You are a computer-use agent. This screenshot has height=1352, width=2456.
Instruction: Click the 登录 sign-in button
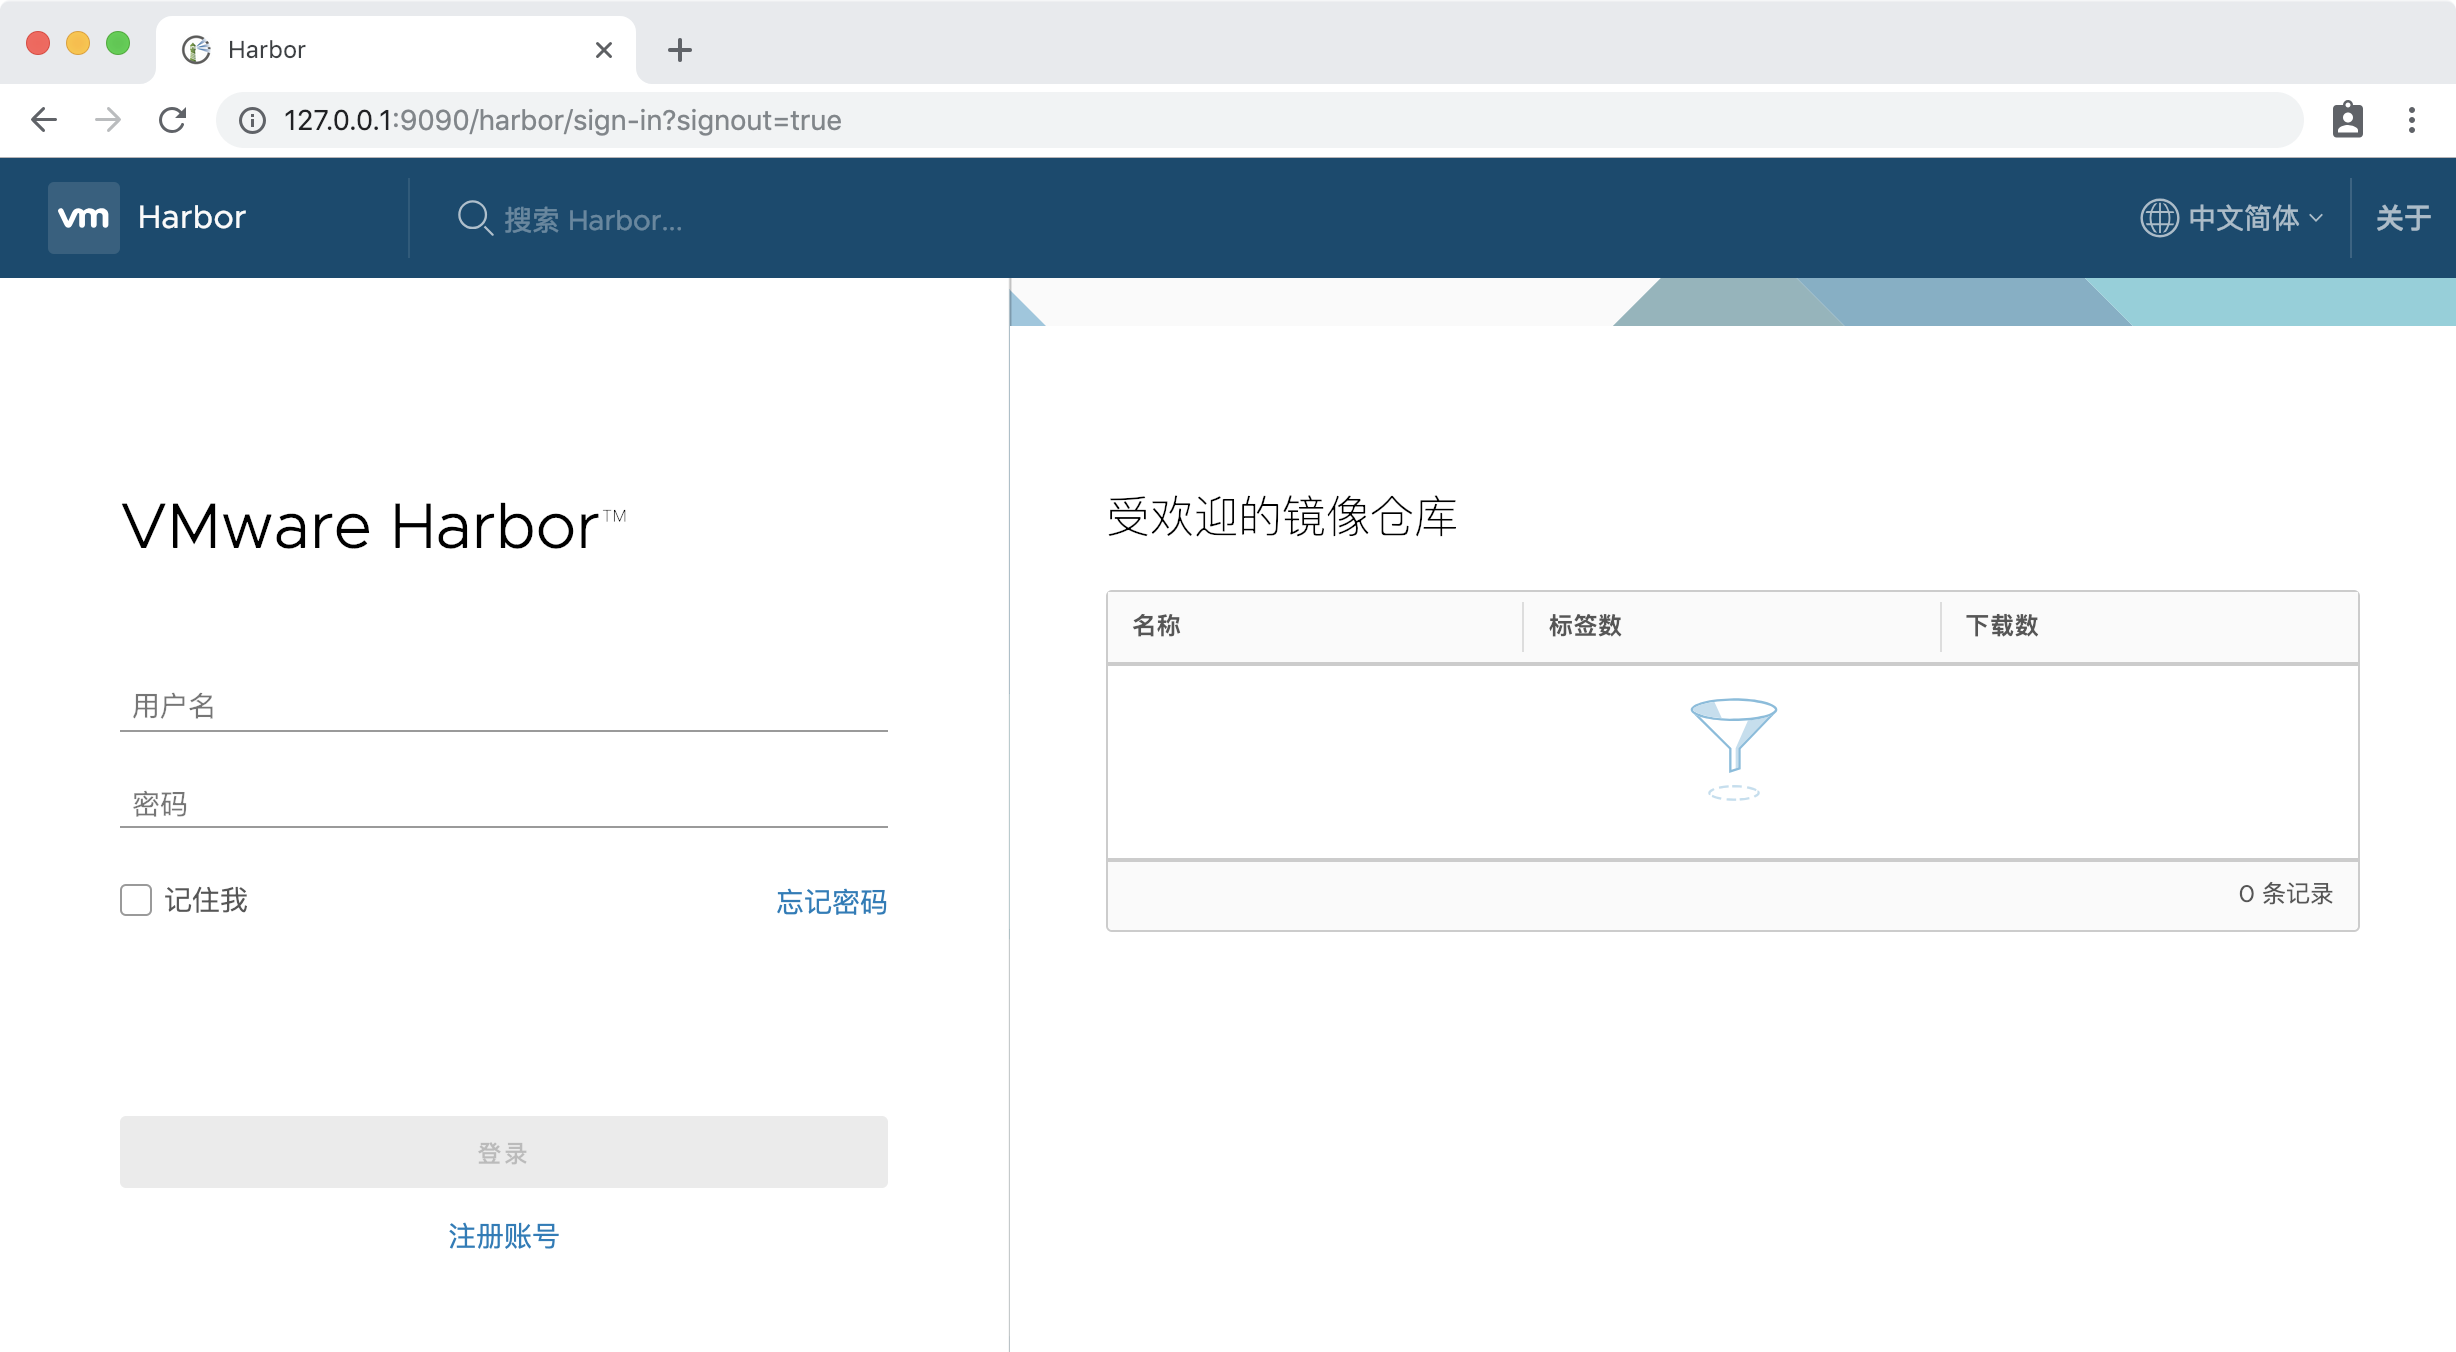(503, 1151)
